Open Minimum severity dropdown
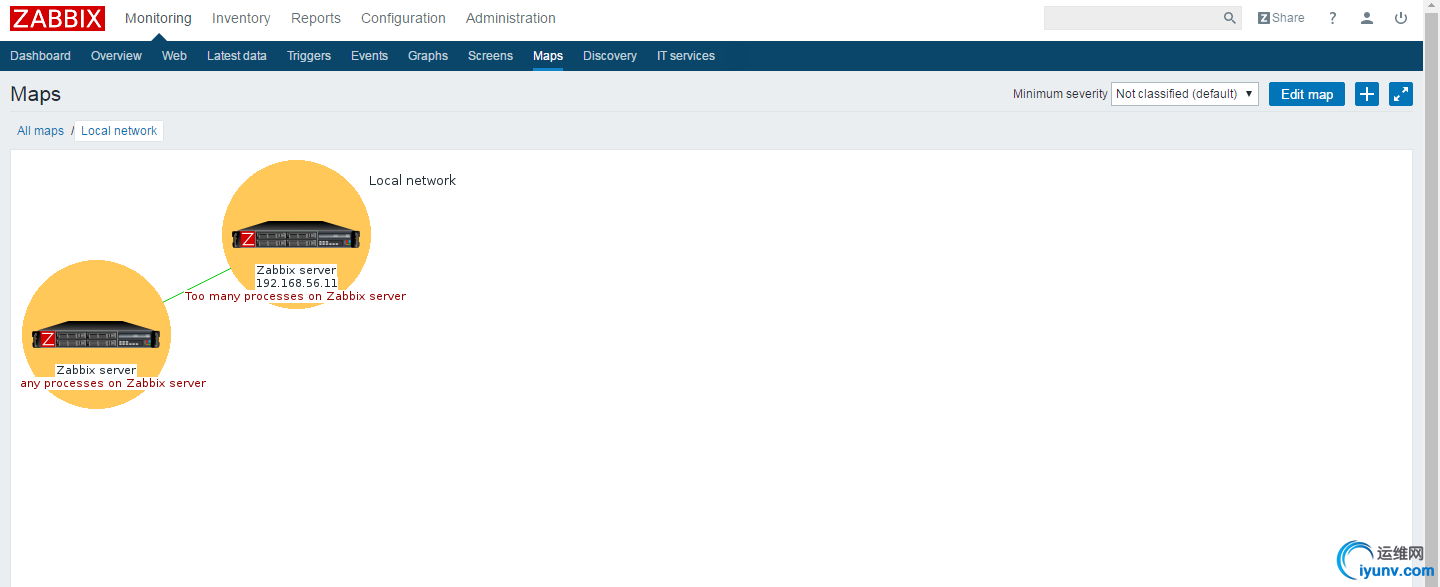The height and width of the screenshot is (587, 1440). pos(1185,94)
